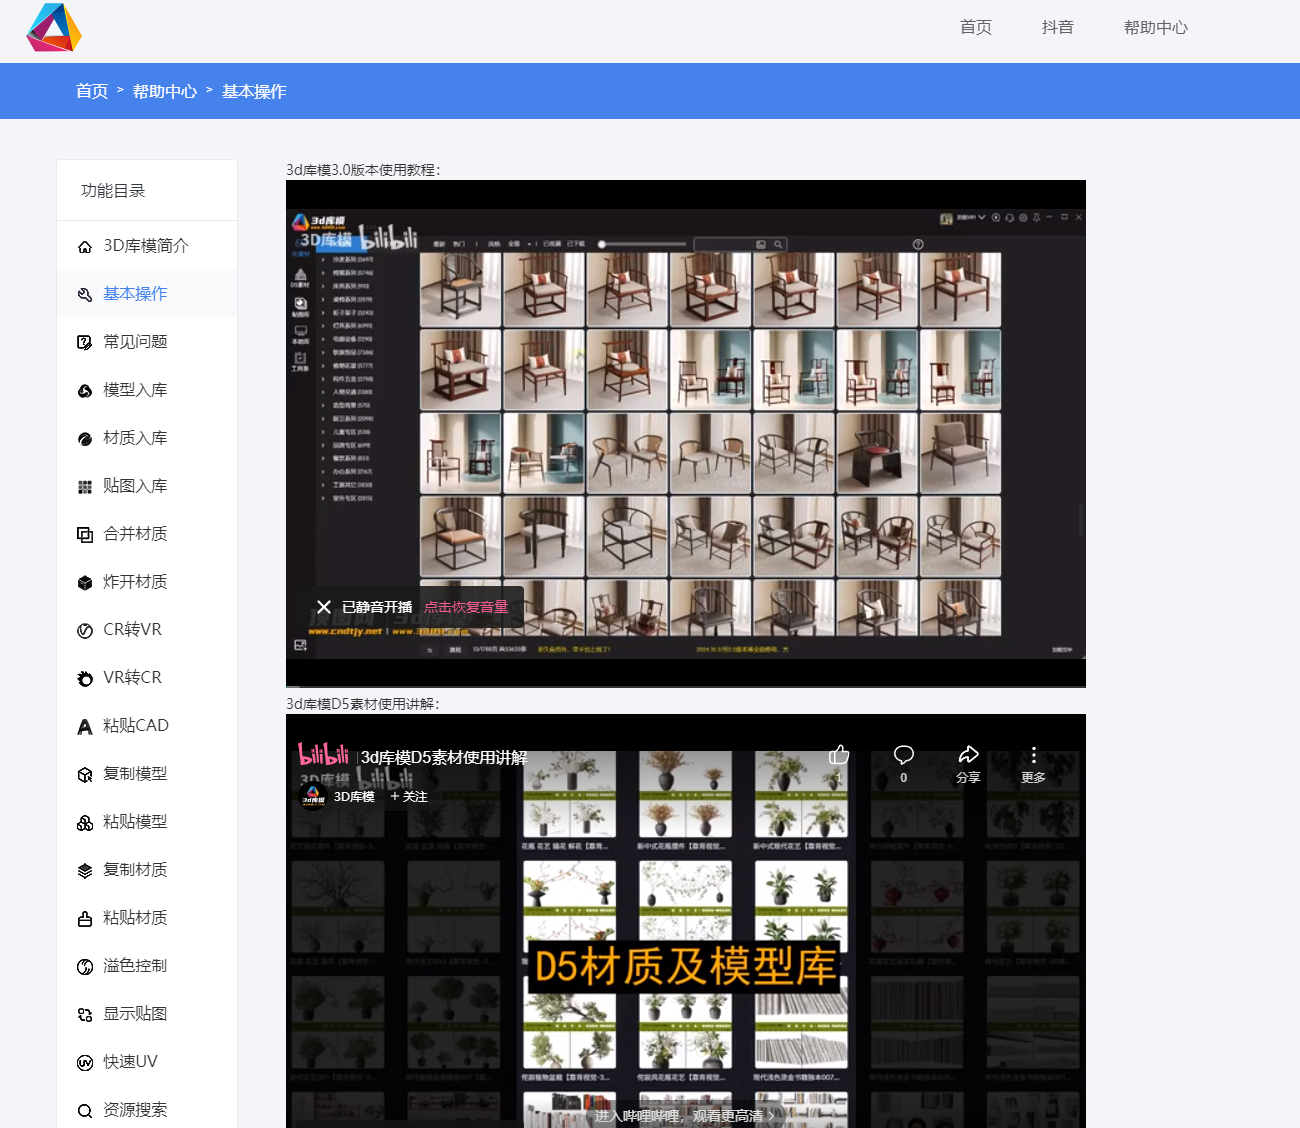Click the 粘贴模型 sidebar icon
The width and height of the screenshot is (1300, 1128).
[85, 822]
